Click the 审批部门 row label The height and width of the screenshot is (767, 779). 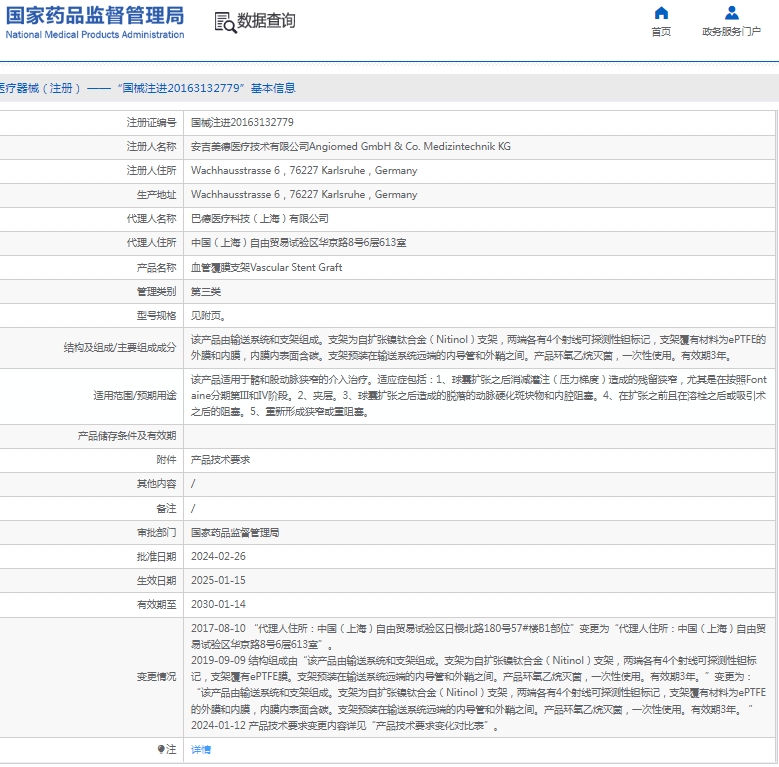point(156,533)
